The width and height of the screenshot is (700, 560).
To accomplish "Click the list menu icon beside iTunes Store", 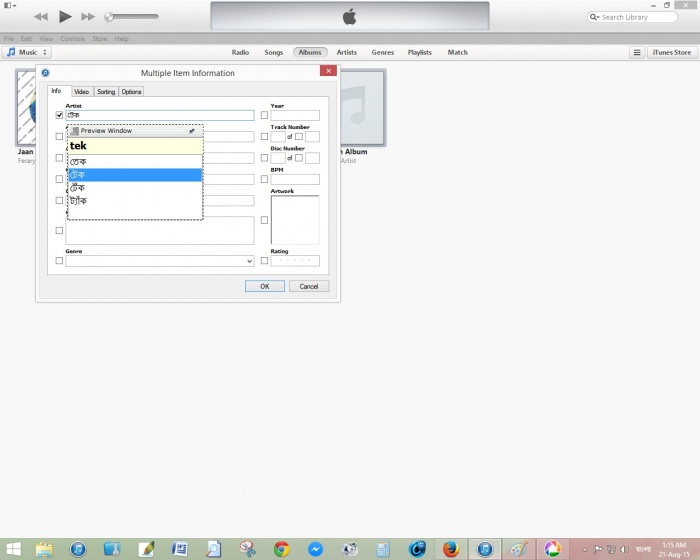I will (637, 53).
